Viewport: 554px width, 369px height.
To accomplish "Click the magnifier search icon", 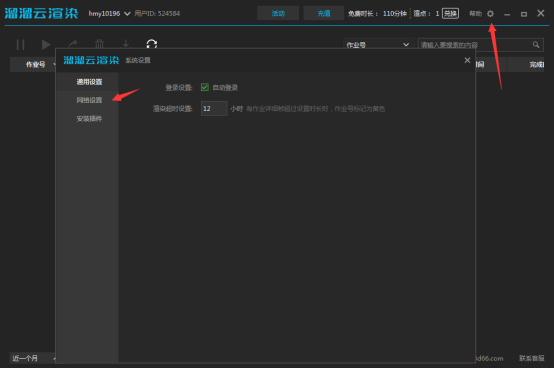I will click(x=536, y=45).
